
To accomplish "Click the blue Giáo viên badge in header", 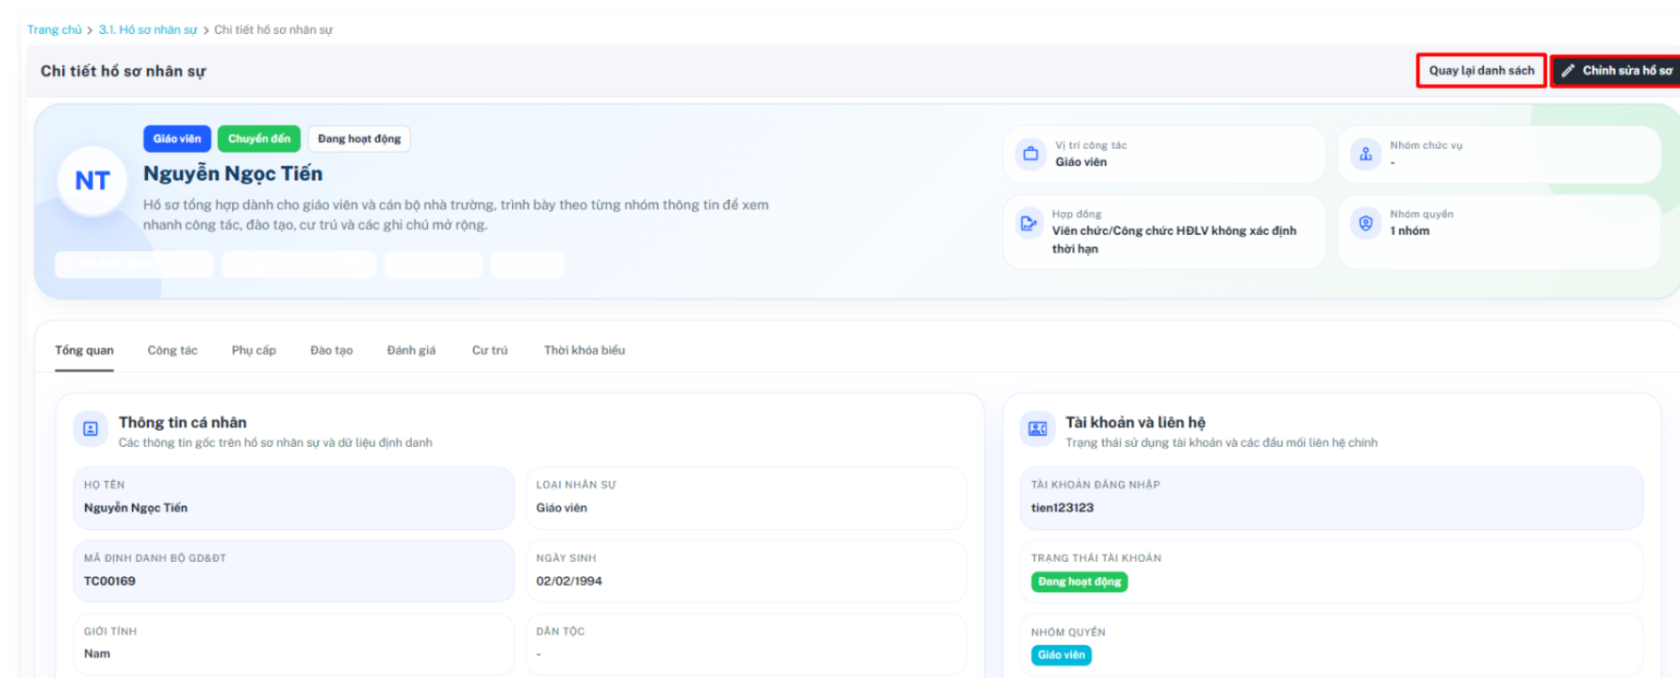I will (177, 139).
